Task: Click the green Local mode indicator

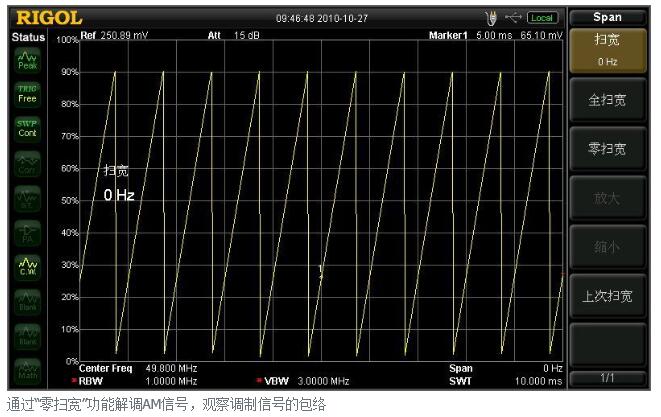Action: (x=543, y=17)
